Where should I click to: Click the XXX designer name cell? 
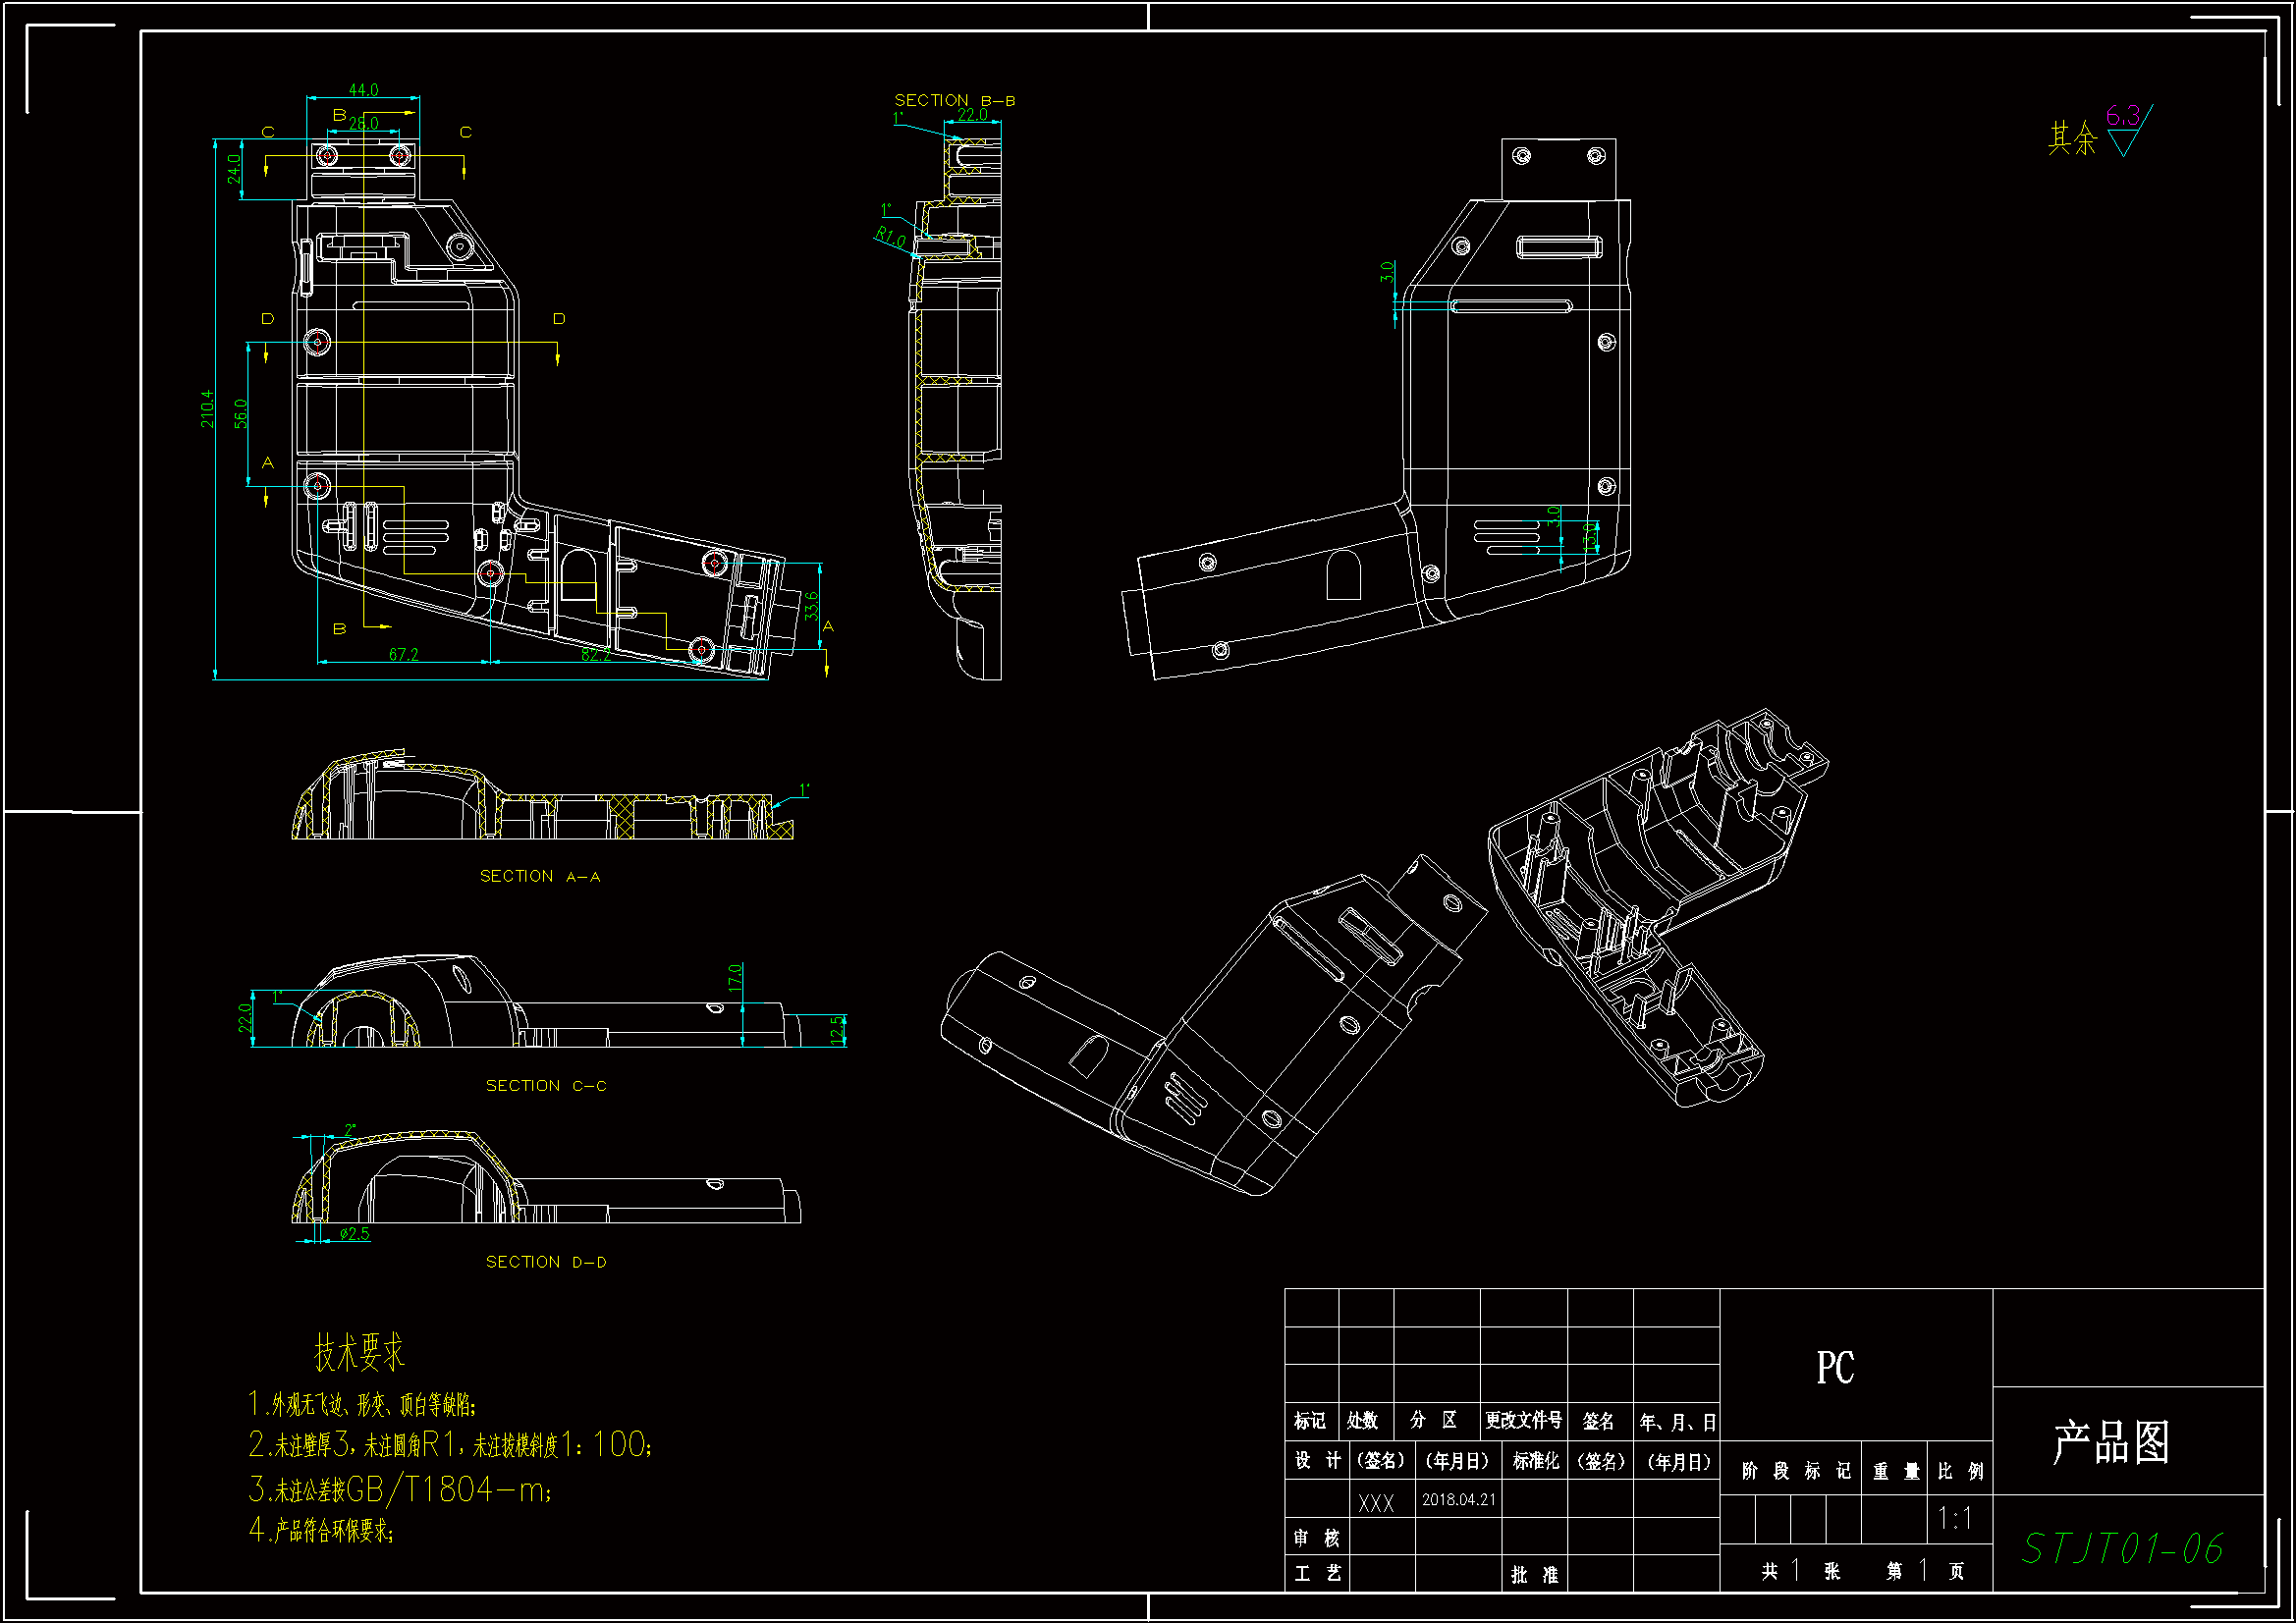pos(1376,1504)
